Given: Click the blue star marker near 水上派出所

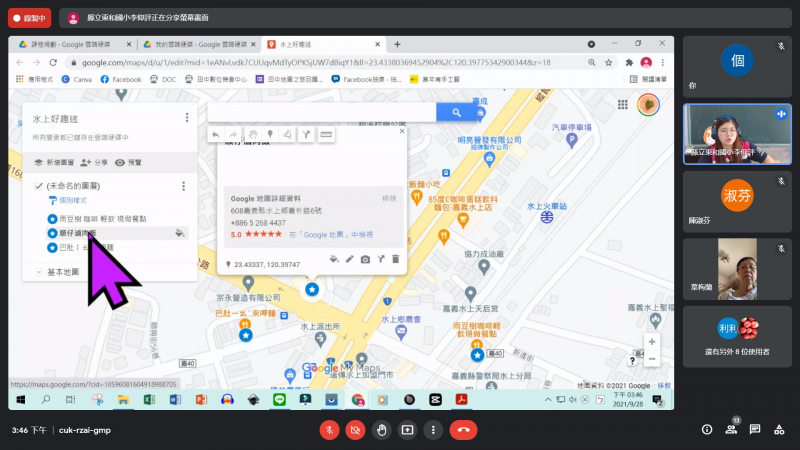Looking at the screenshot, I should (x=312, y=289).
